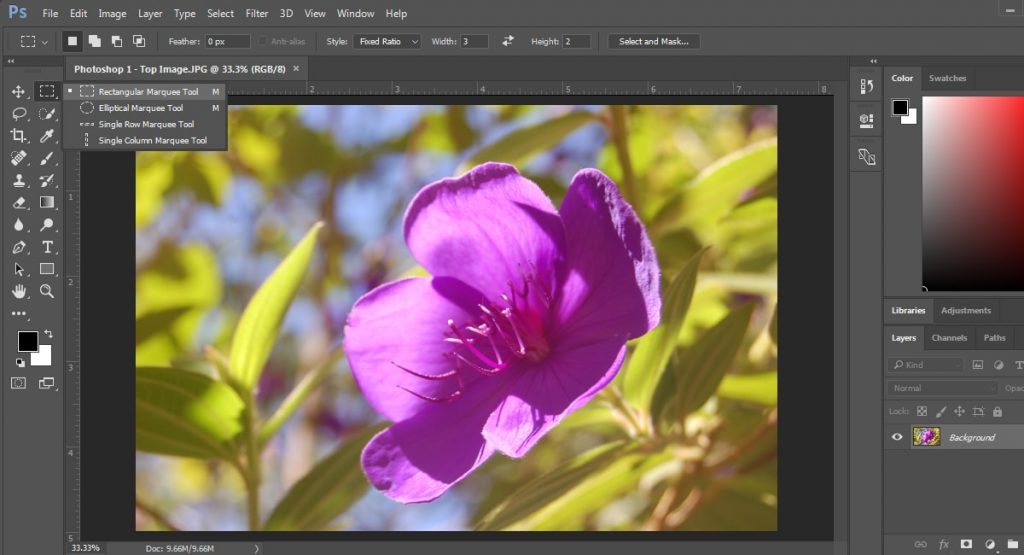Switch to the Swatches tab
1024x555 pixels.
click(947, 78)
